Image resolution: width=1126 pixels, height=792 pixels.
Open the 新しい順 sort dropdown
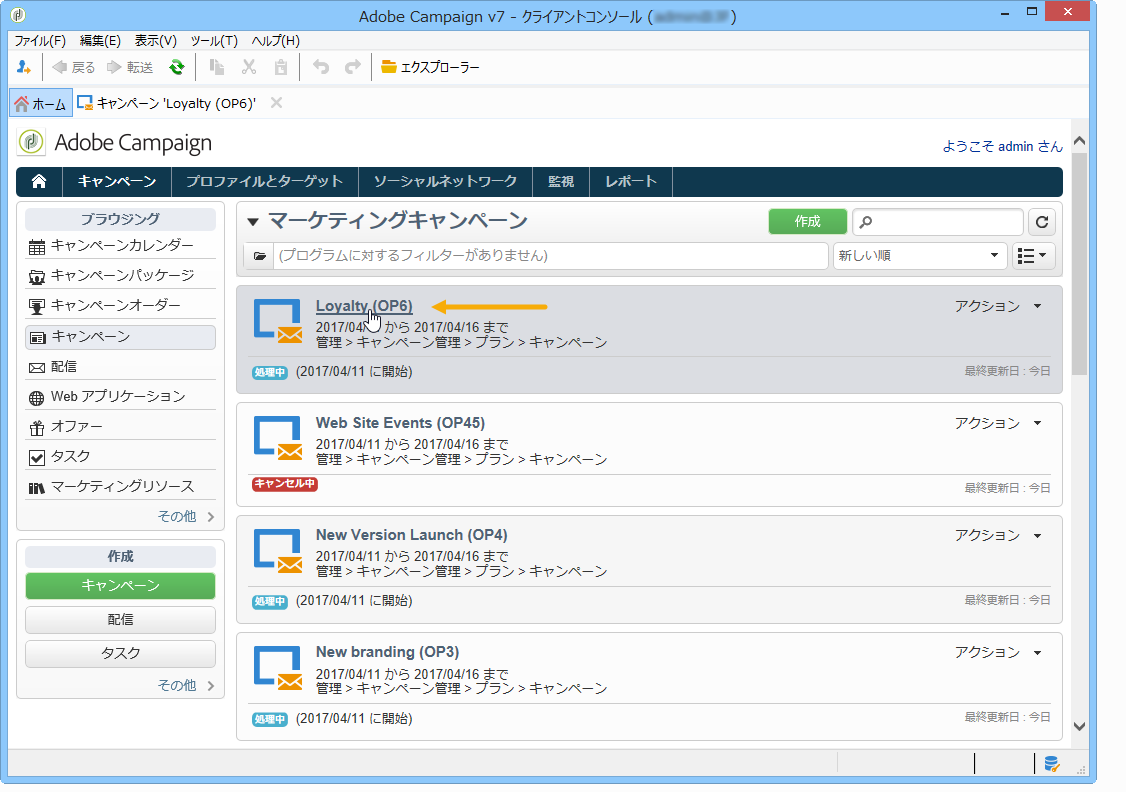920,256
